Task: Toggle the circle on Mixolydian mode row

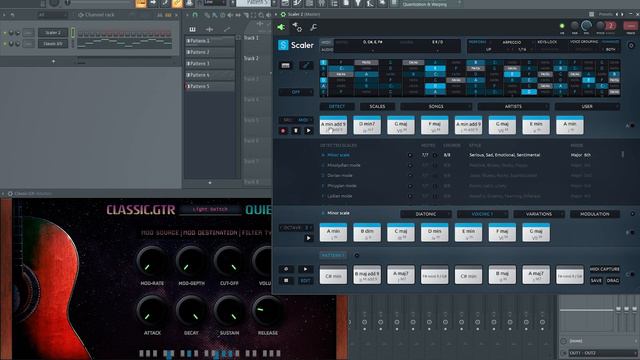Action: (x=410, y=165)
